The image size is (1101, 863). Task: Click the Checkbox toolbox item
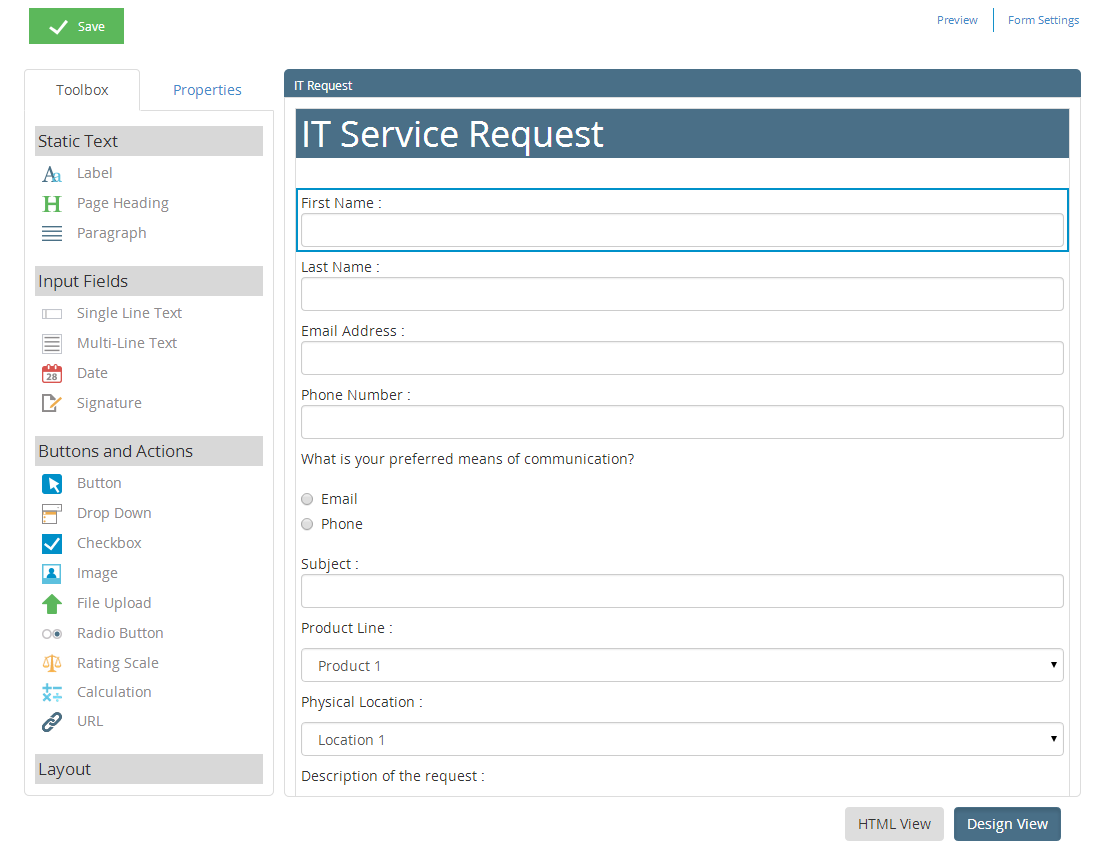click(x=108, y=543)
